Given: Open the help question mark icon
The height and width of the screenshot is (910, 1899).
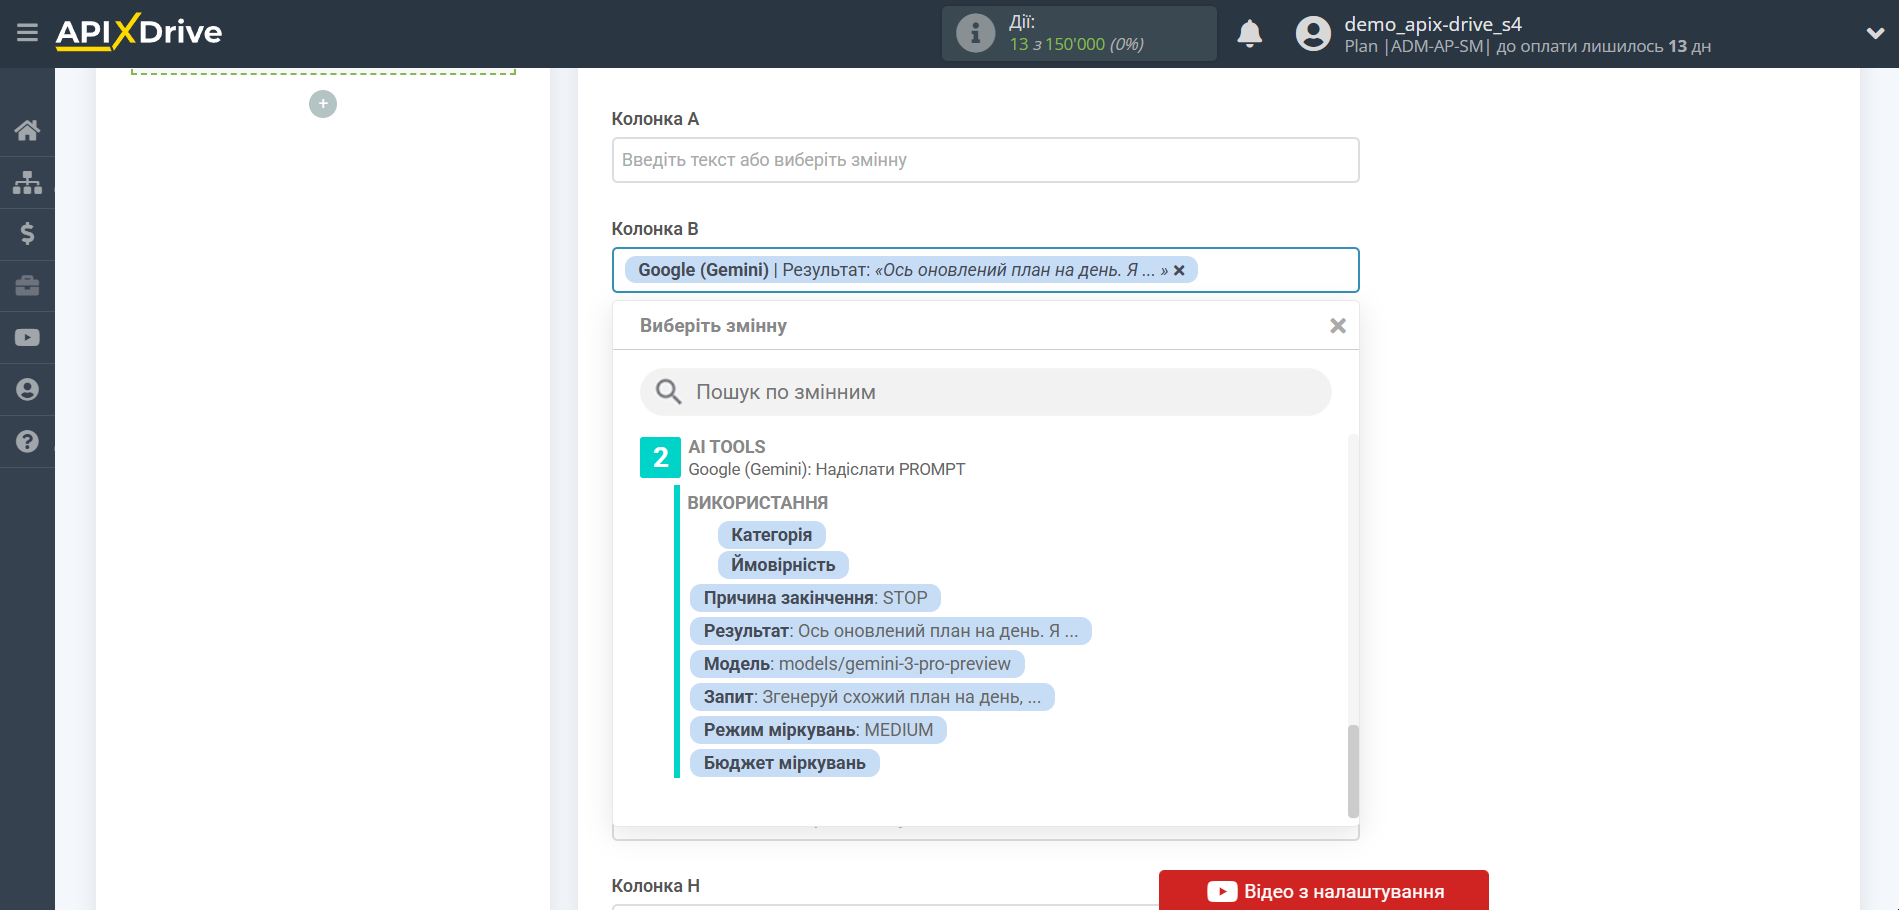Looking at the screenshot, I should (x=27, y=442).
